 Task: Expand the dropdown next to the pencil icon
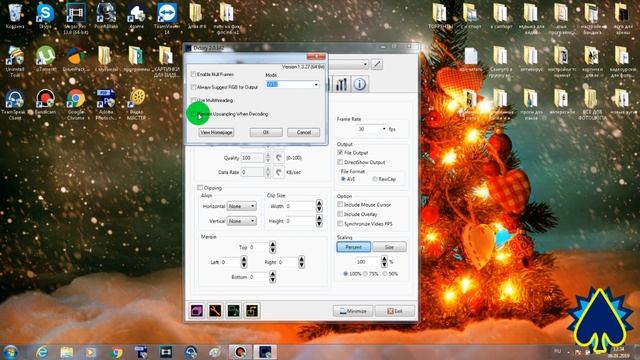[x=365, y=64]
